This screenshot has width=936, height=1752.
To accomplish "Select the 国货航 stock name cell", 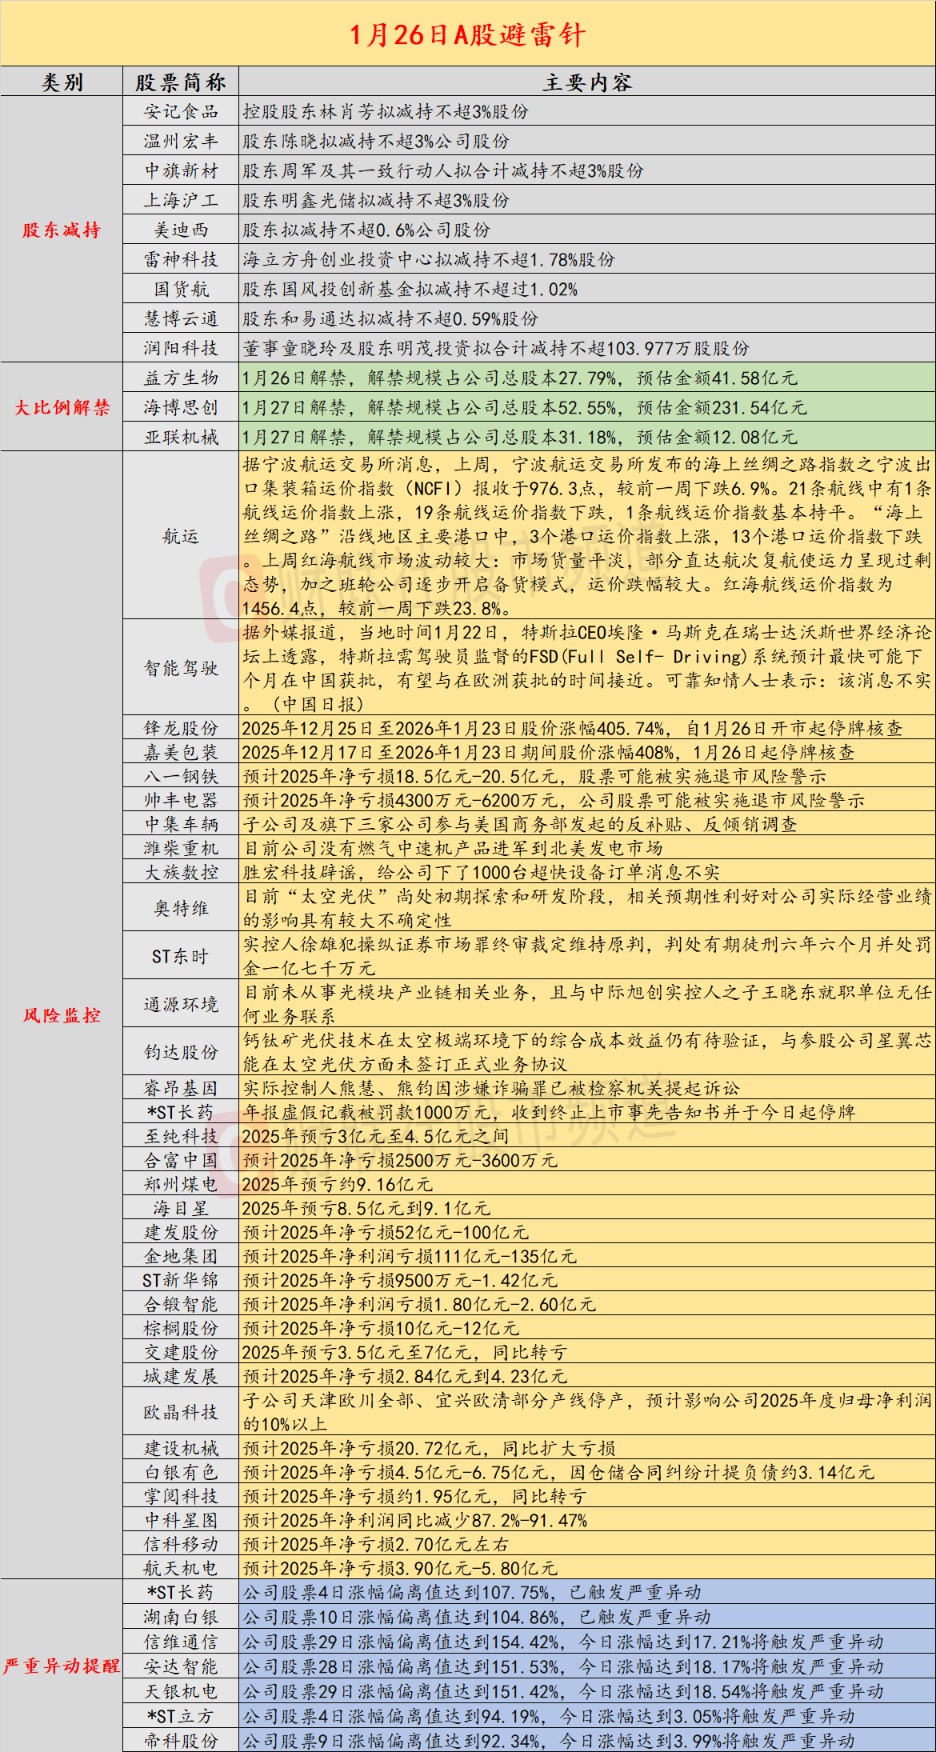I will click(x=180, y=289).
